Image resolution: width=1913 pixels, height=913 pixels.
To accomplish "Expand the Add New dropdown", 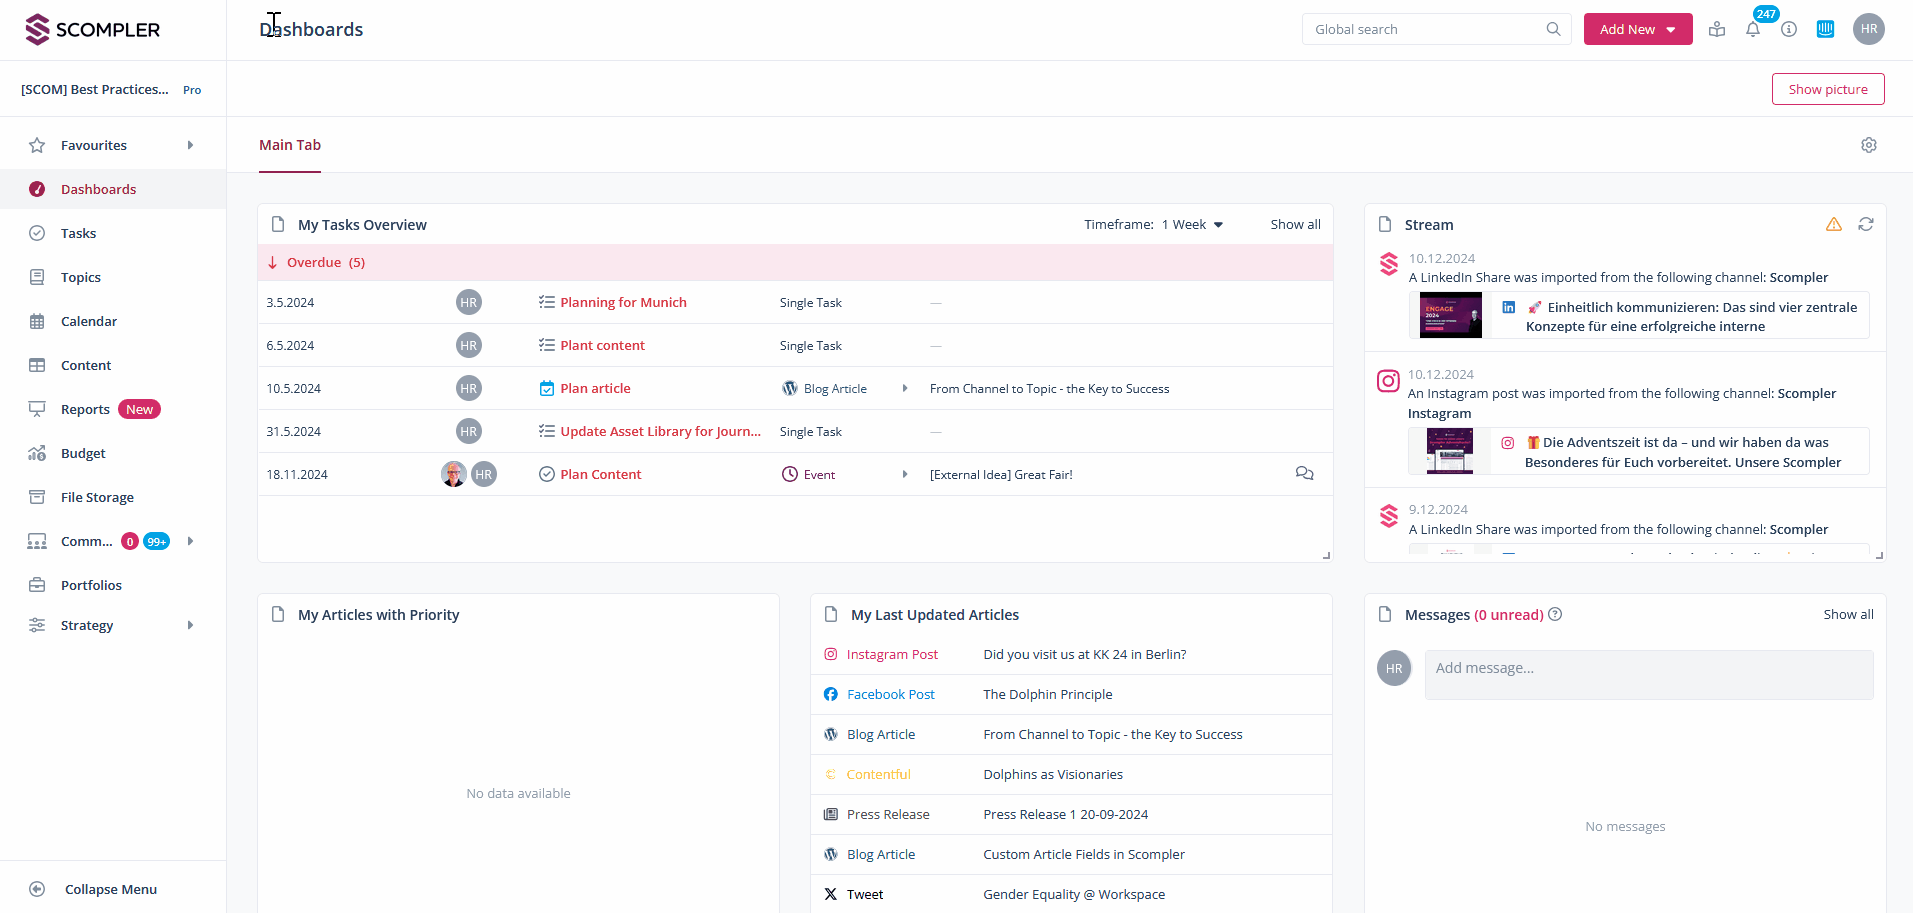I will click(x=1670, y=30).
